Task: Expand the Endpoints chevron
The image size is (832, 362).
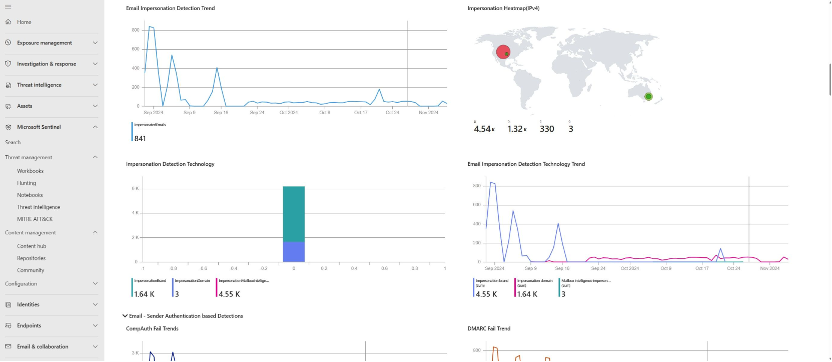Action: (x=95, y=325)
